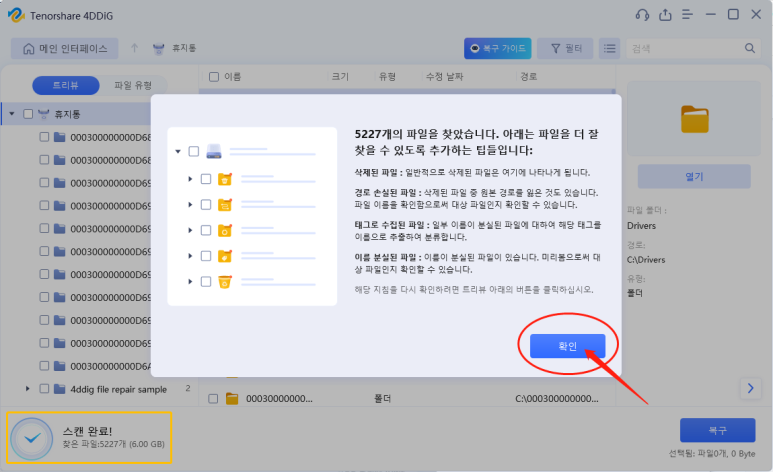Click the C:\Drivers path text
Viewport: 773px width, 472px height.
pos(646,260)
